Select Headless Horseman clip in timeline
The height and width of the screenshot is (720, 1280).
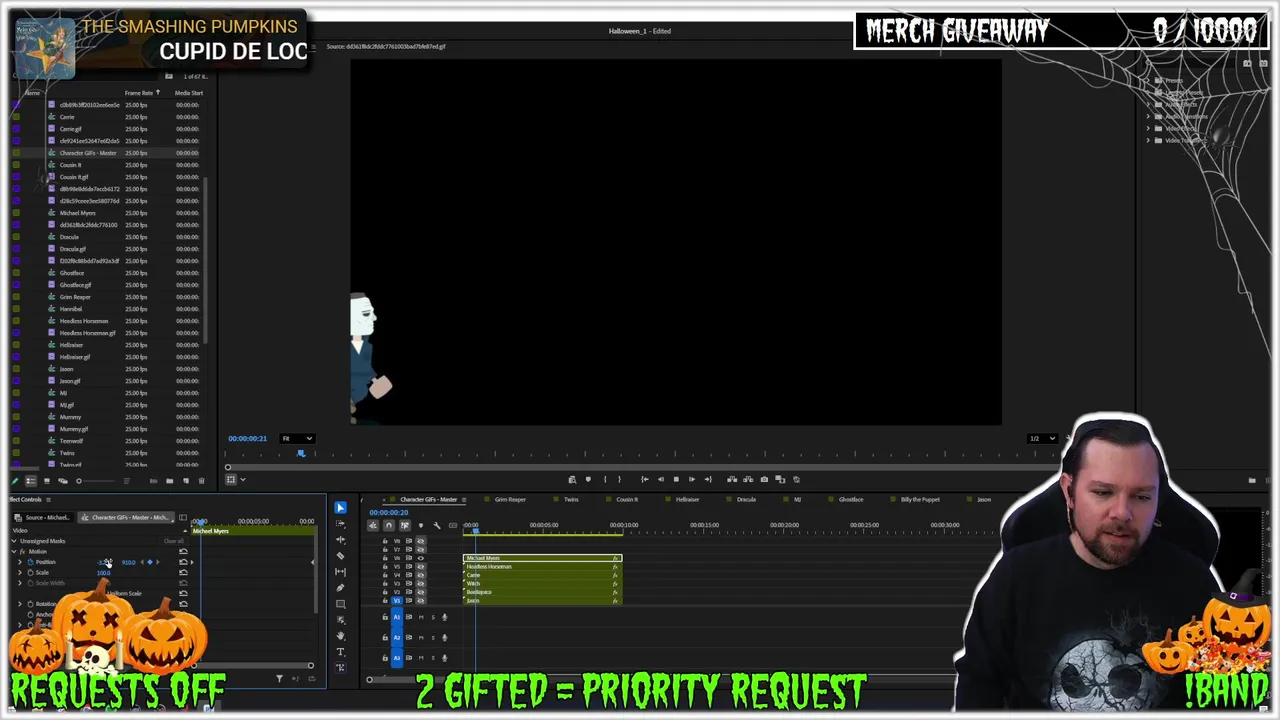(542, 567)
